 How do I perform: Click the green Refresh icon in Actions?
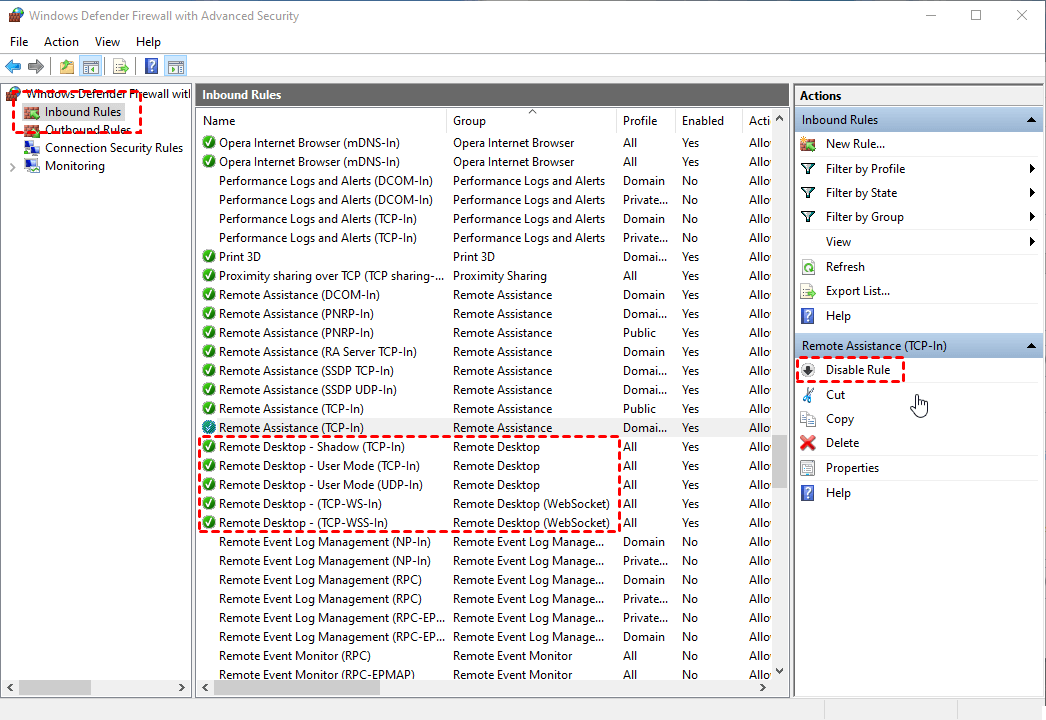808,267
